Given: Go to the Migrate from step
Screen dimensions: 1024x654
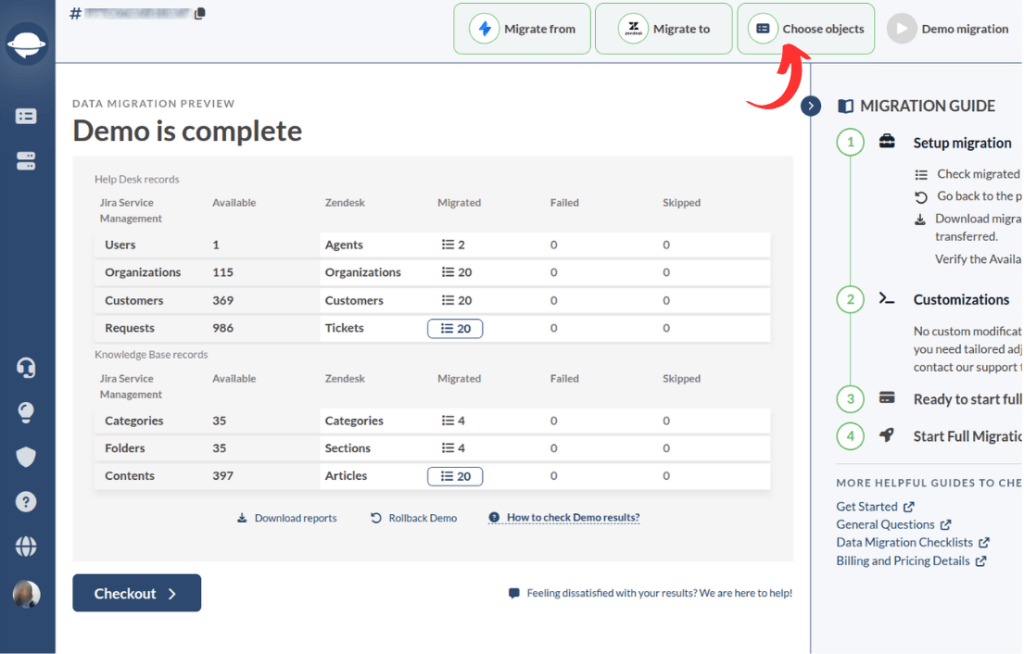Looking at the screenshot, I should 522,29.
